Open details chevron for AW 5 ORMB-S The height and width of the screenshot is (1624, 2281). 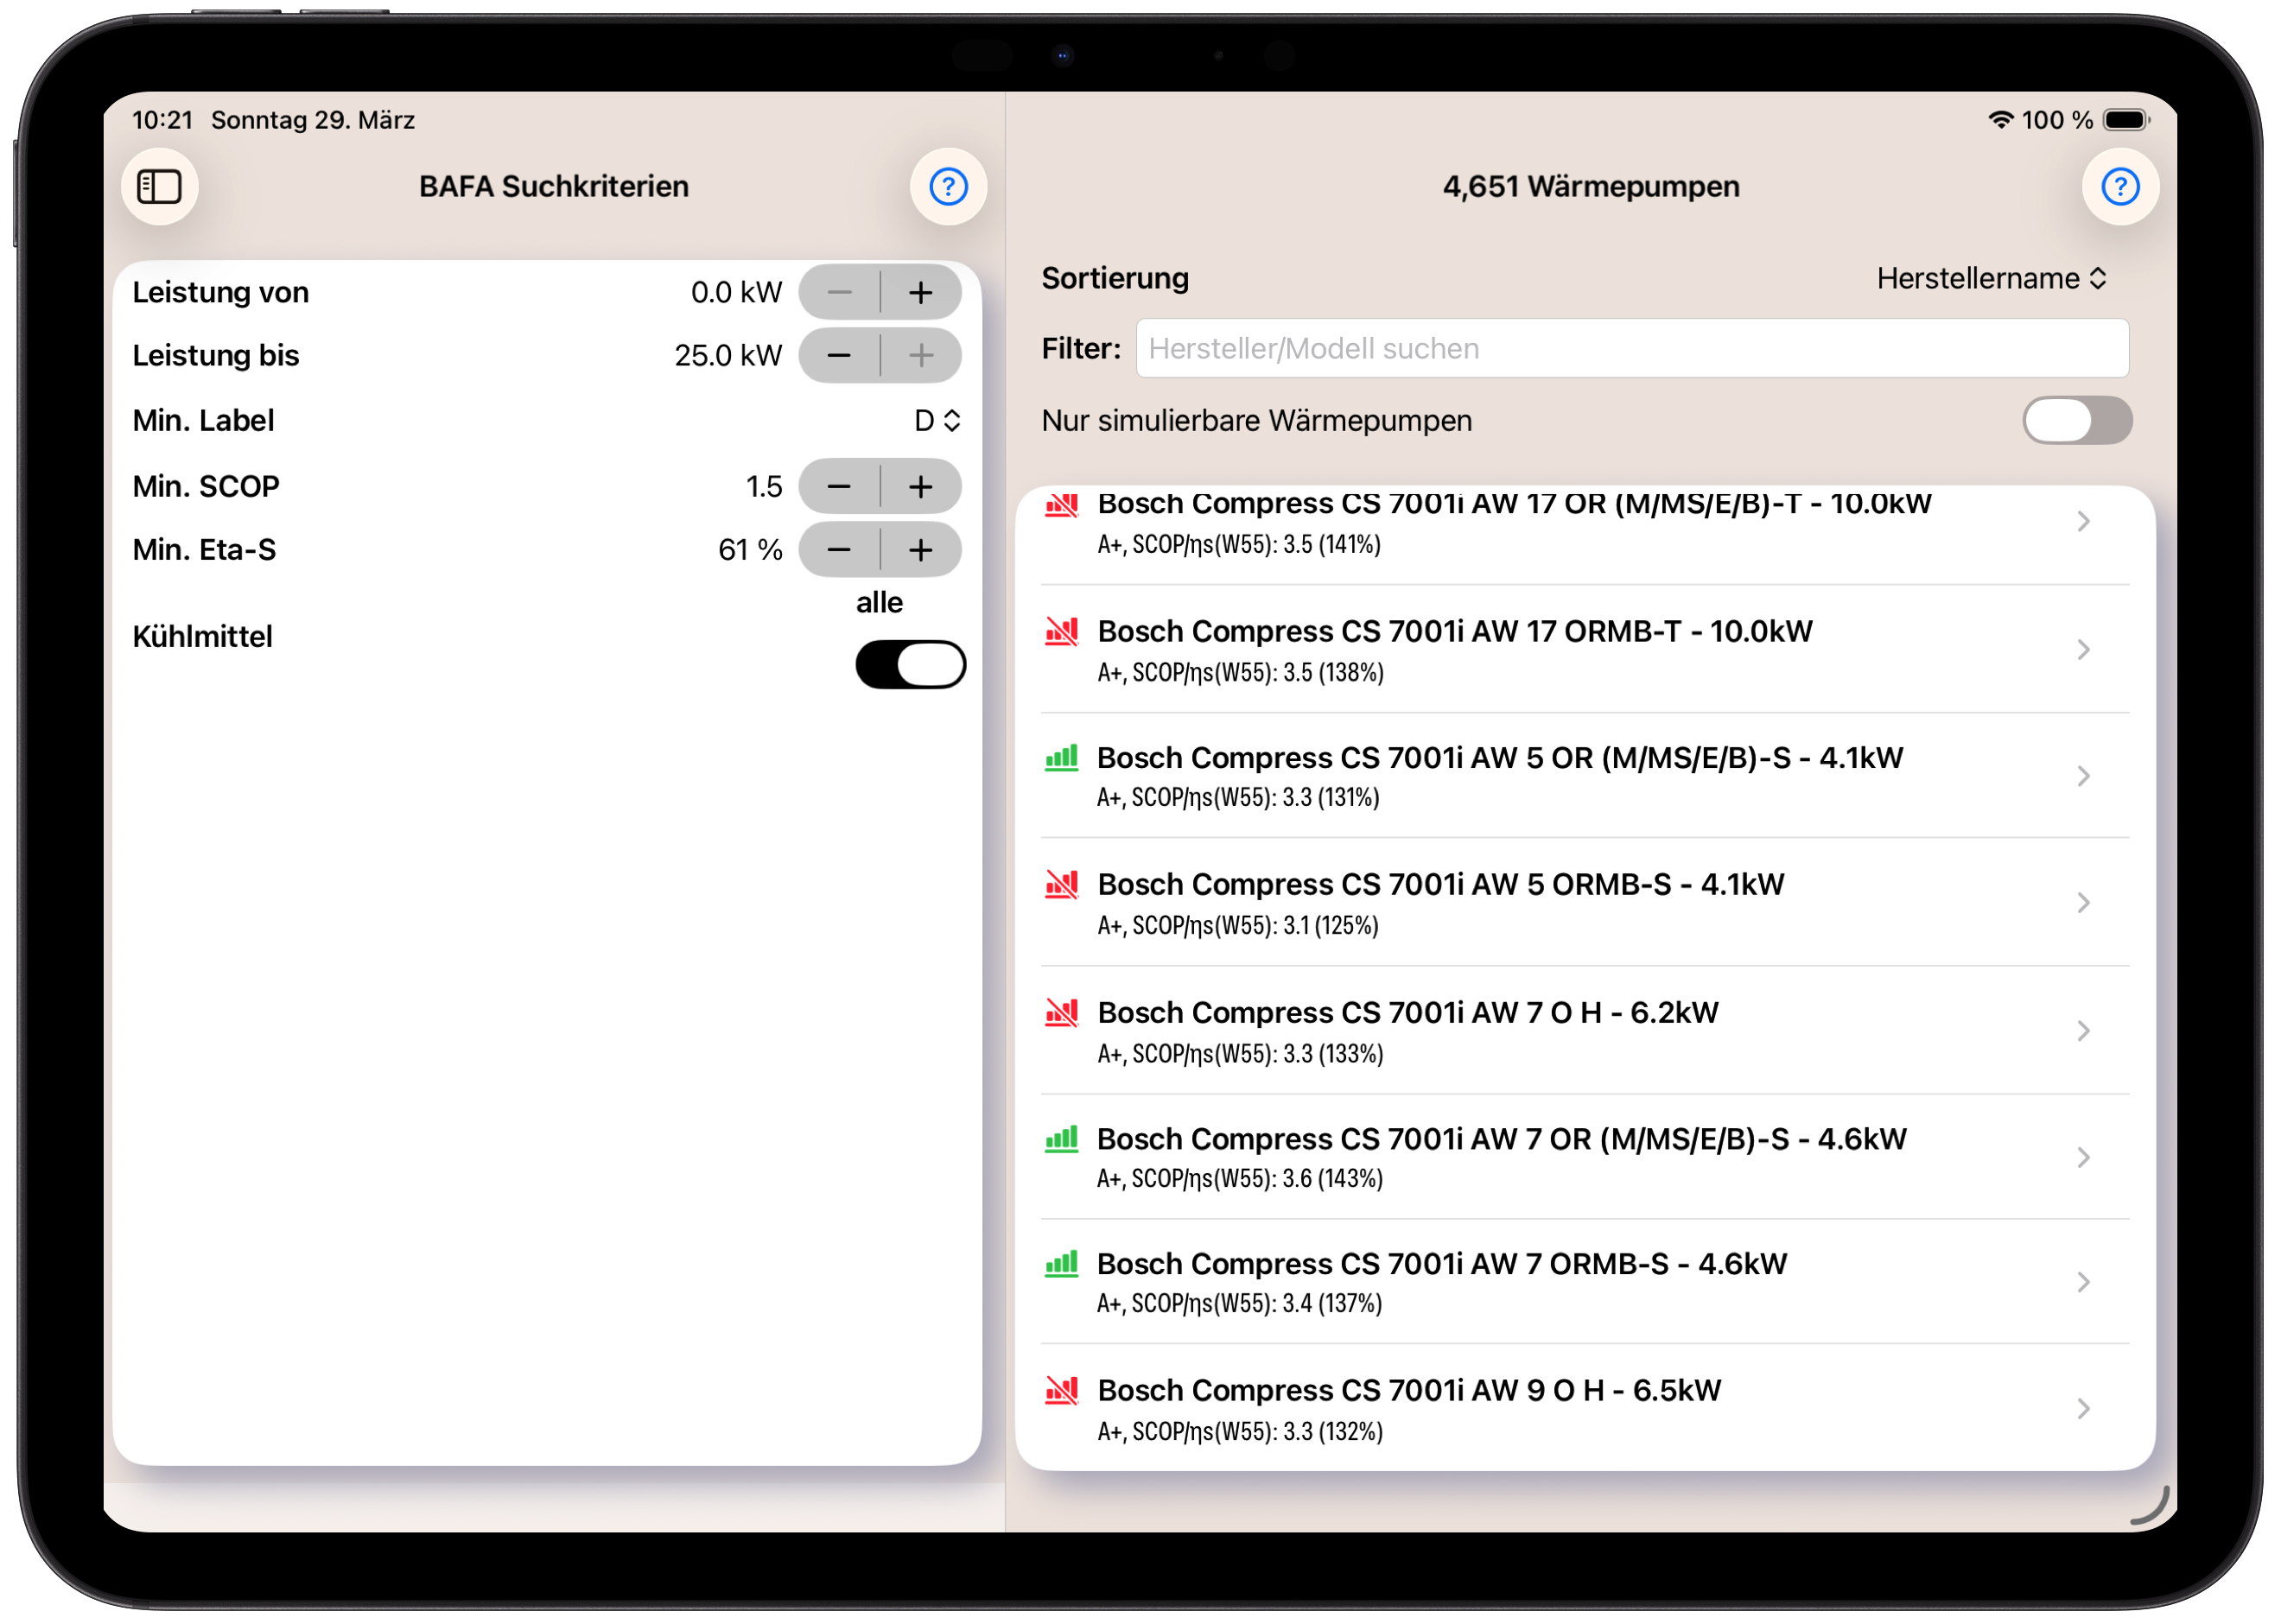[x=2083, y=903]
